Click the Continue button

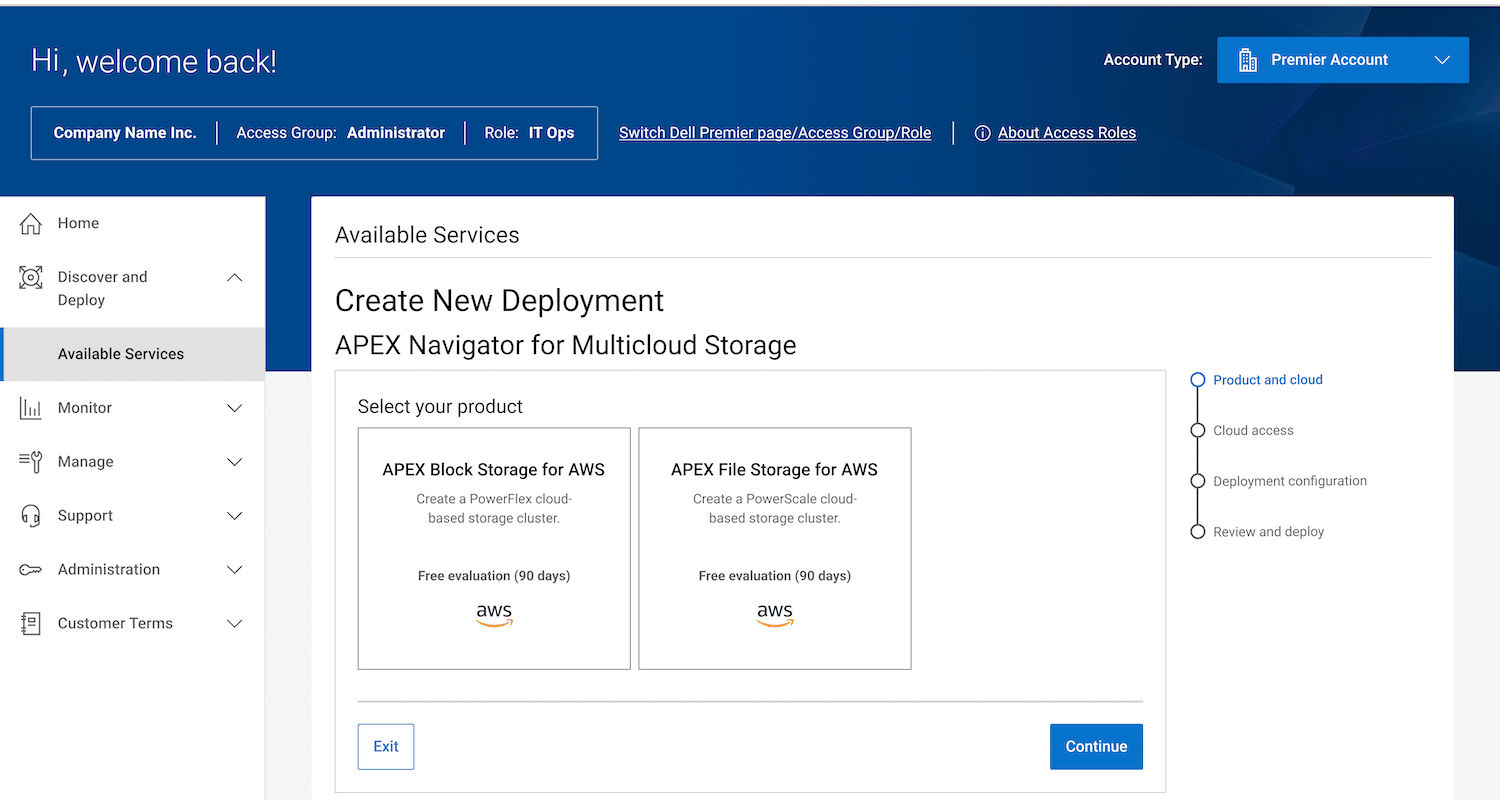(1096, 747)
